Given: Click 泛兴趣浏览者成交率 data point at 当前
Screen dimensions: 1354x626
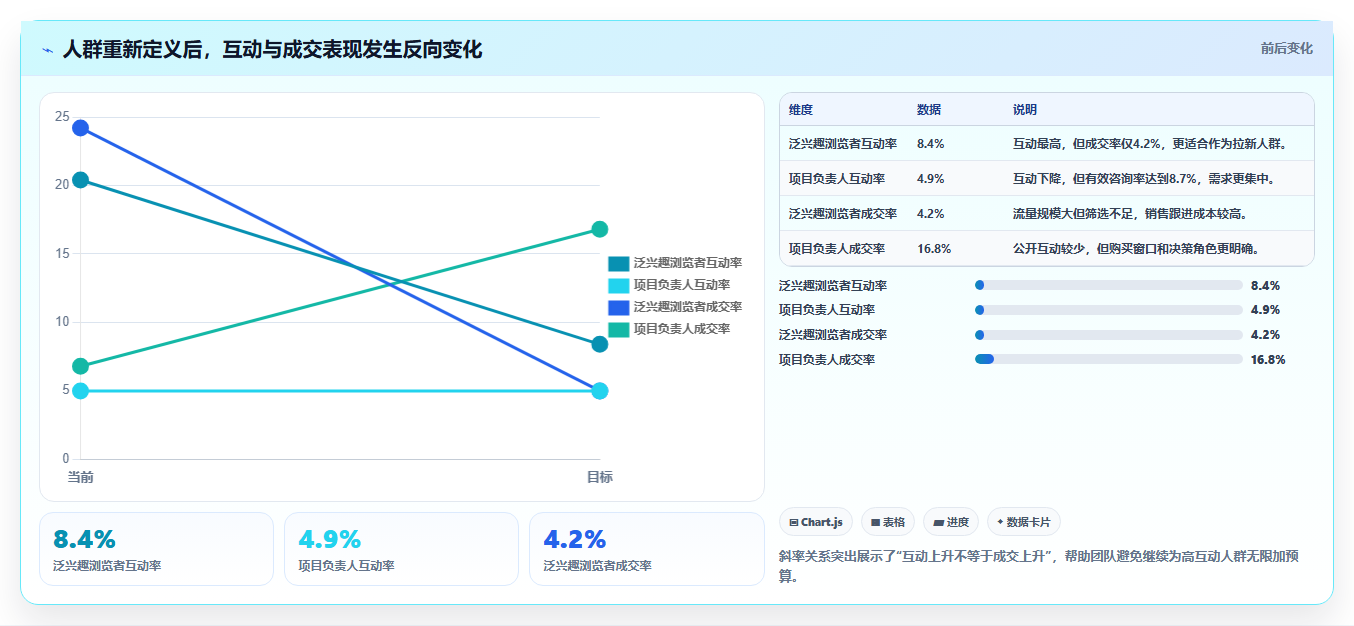Looking at the screenshot, I should tap(80, 128).
